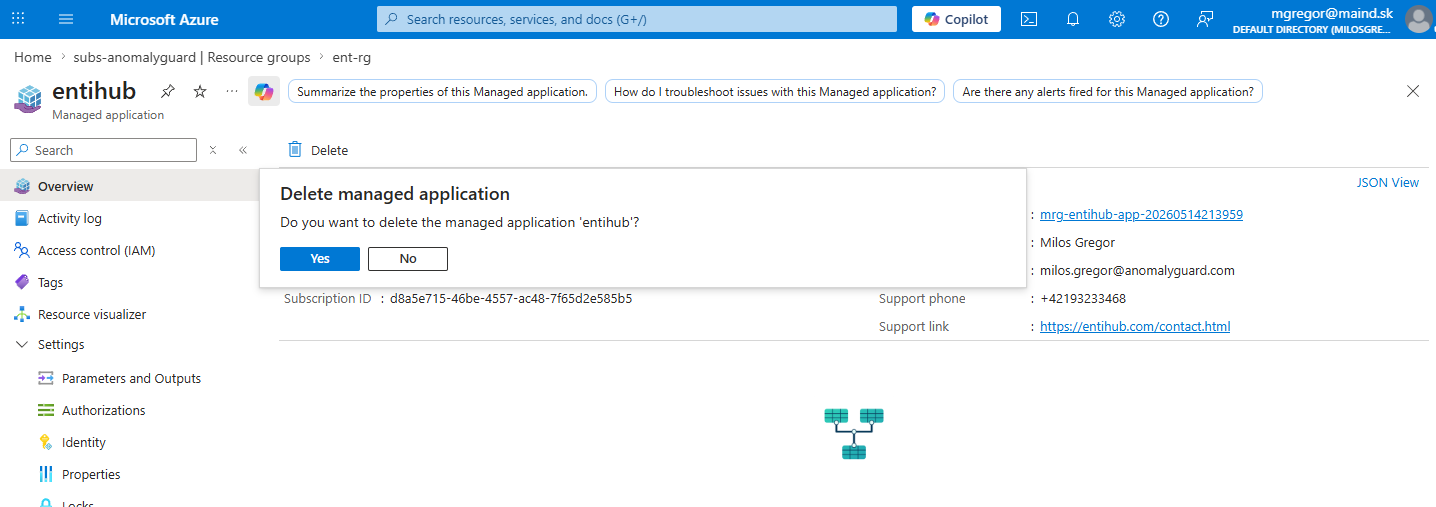Clear the sidebar search with X

pos(213,150)
